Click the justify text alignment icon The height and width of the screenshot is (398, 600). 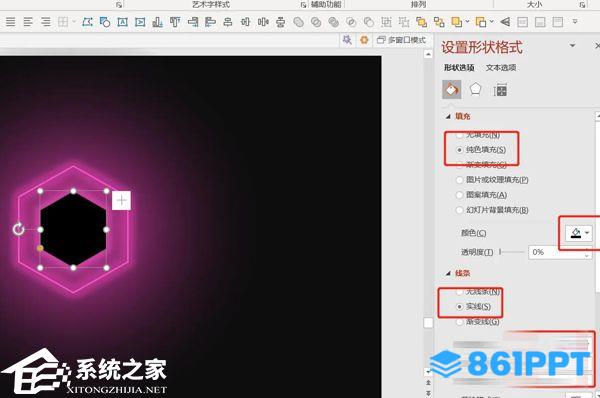pyautogui.click(x=10, y=22)
